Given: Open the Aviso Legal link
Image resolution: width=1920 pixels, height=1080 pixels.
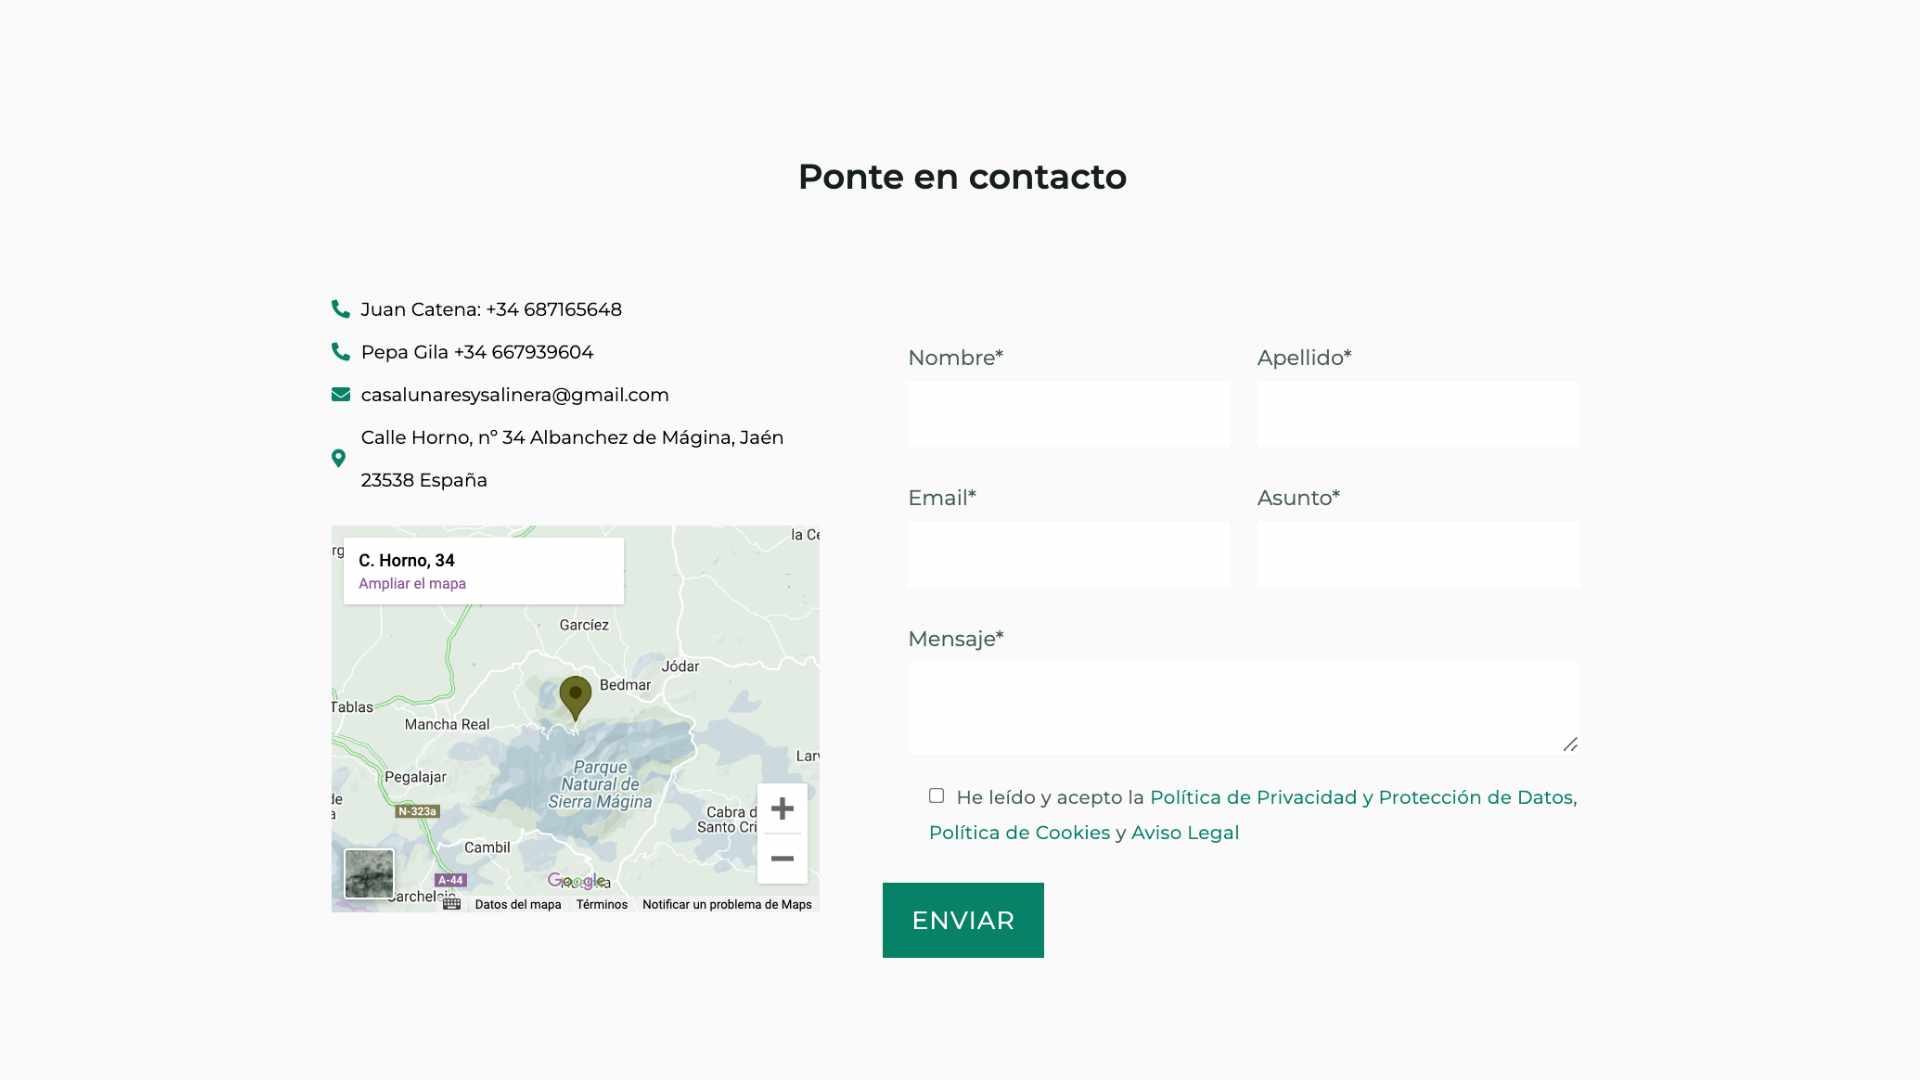Looking at the screenshot, I should [1185, 833].
